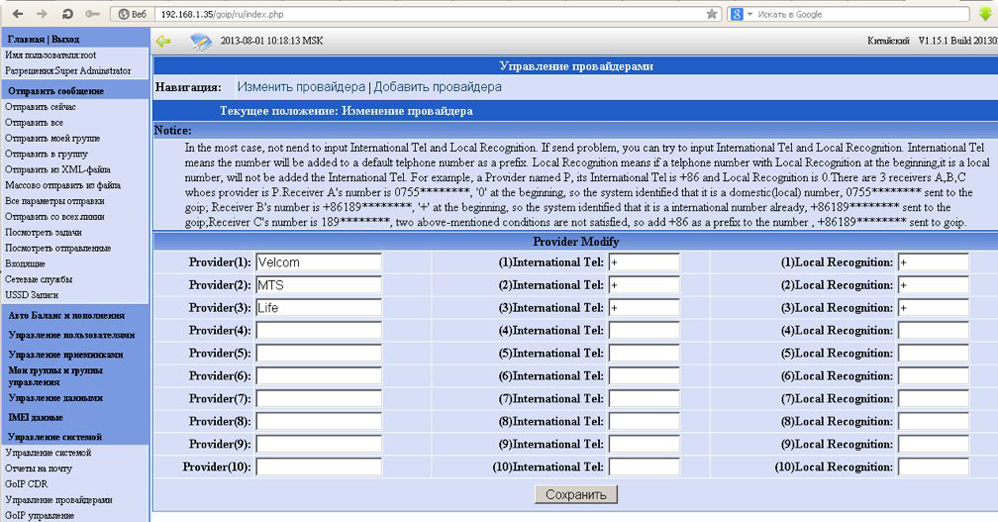Image resolution: width=998 pixels, height=522 pixels.
Task: Open 'Сетевые службы' sidebar item
Action: click(x=38, y=279)
